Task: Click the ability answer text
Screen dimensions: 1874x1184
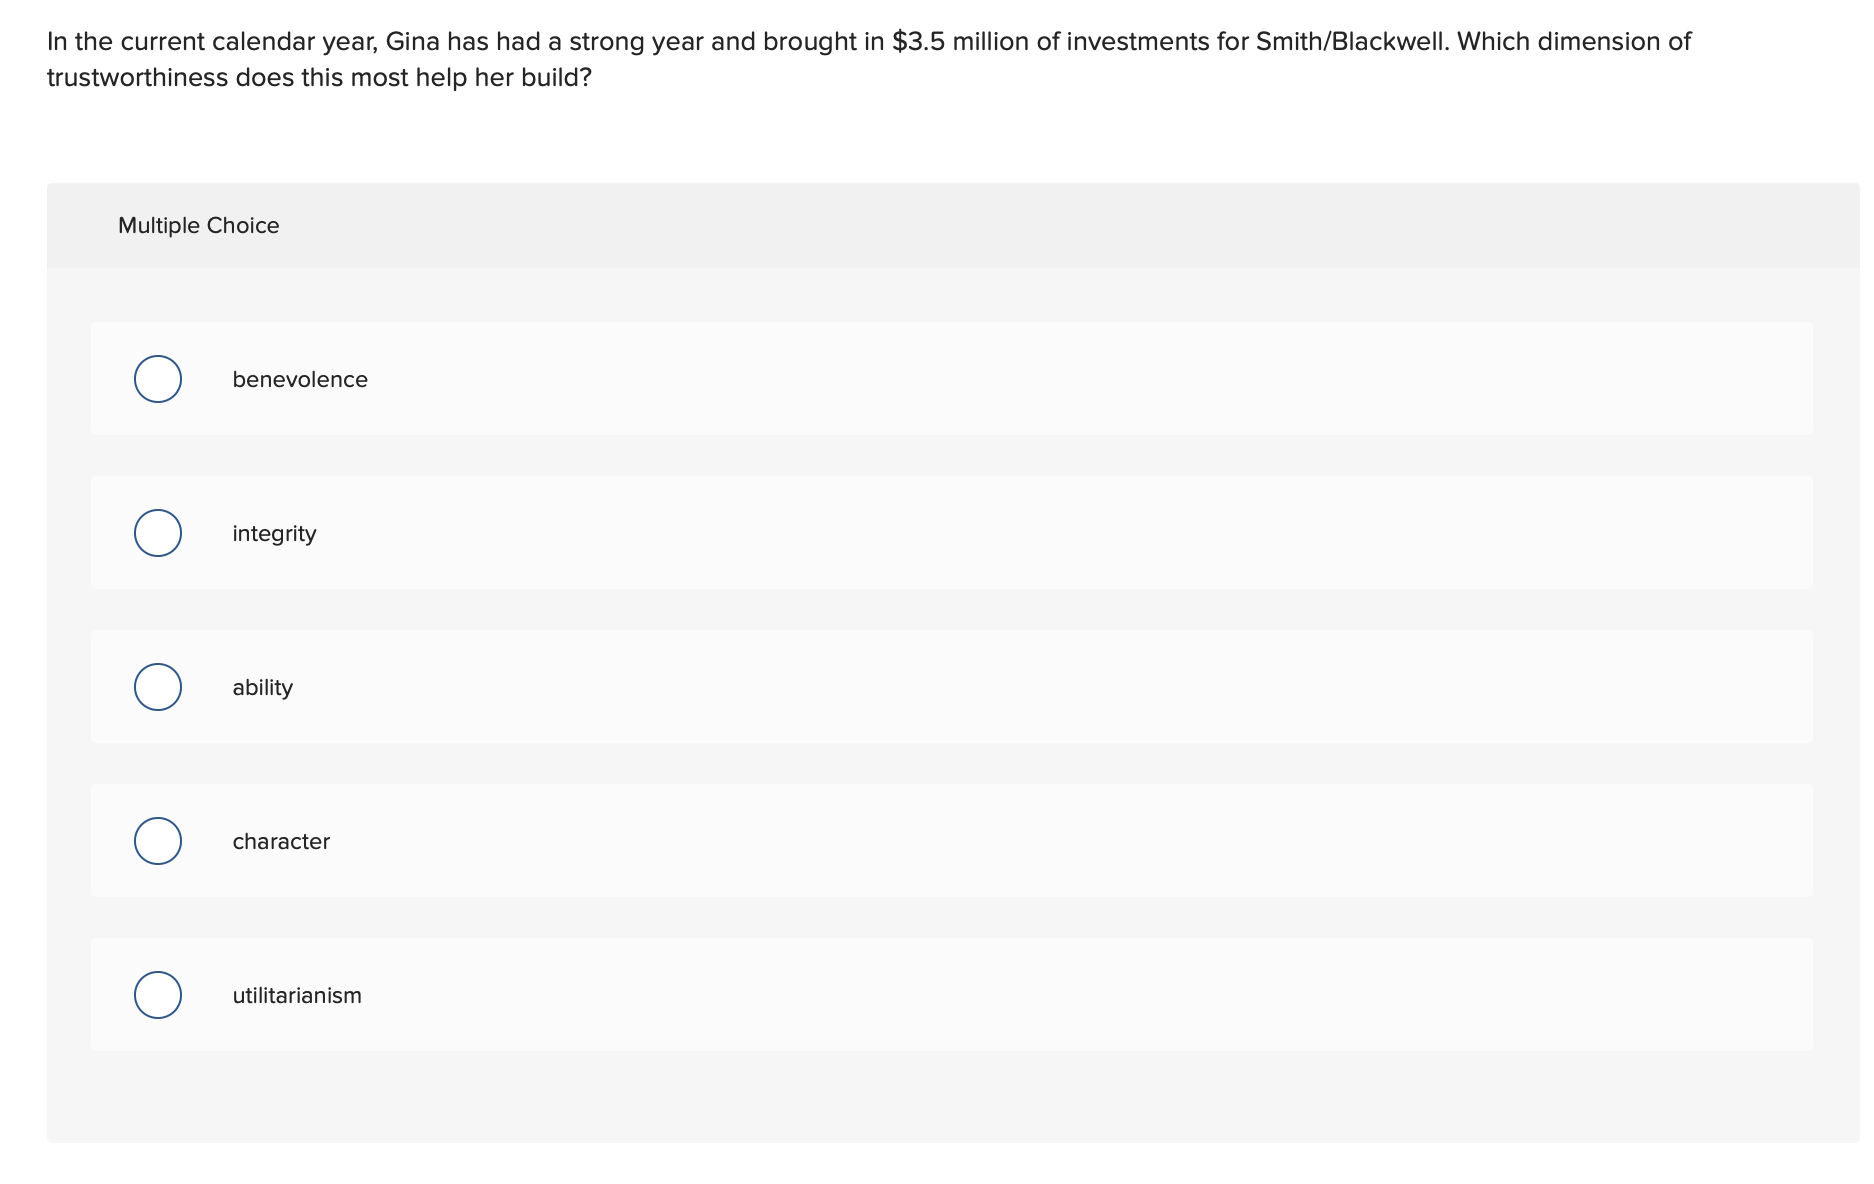Action: [262, 687]
